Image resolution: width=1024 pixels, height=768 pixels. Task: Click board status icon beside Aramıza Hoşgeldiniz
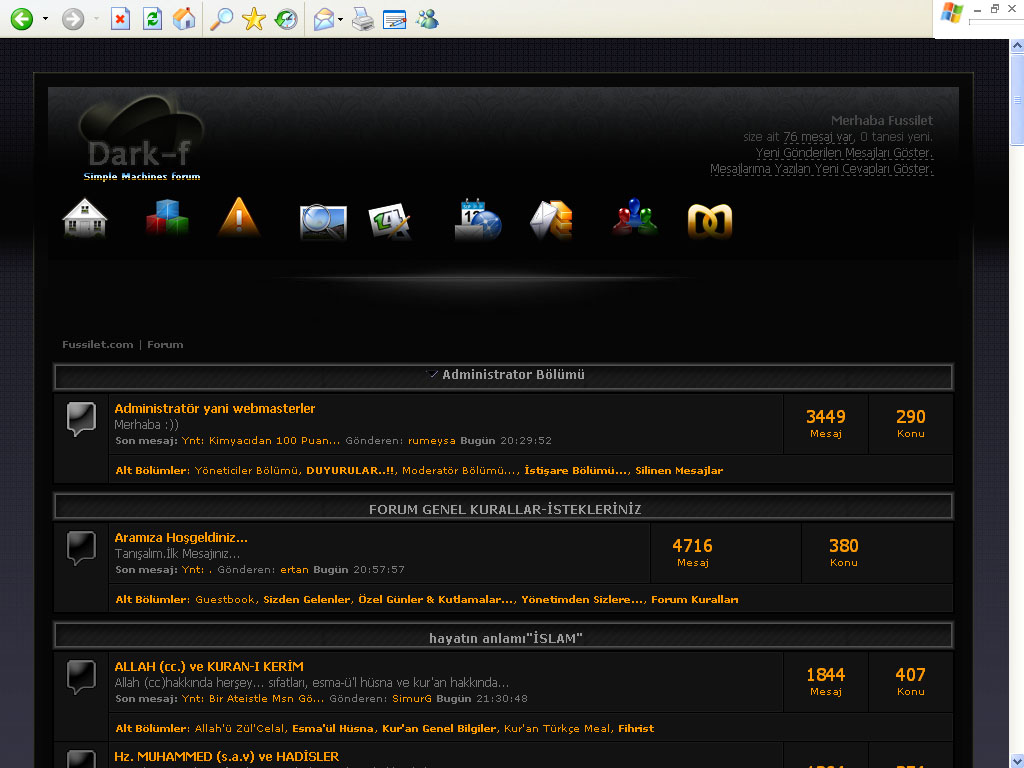82,547
